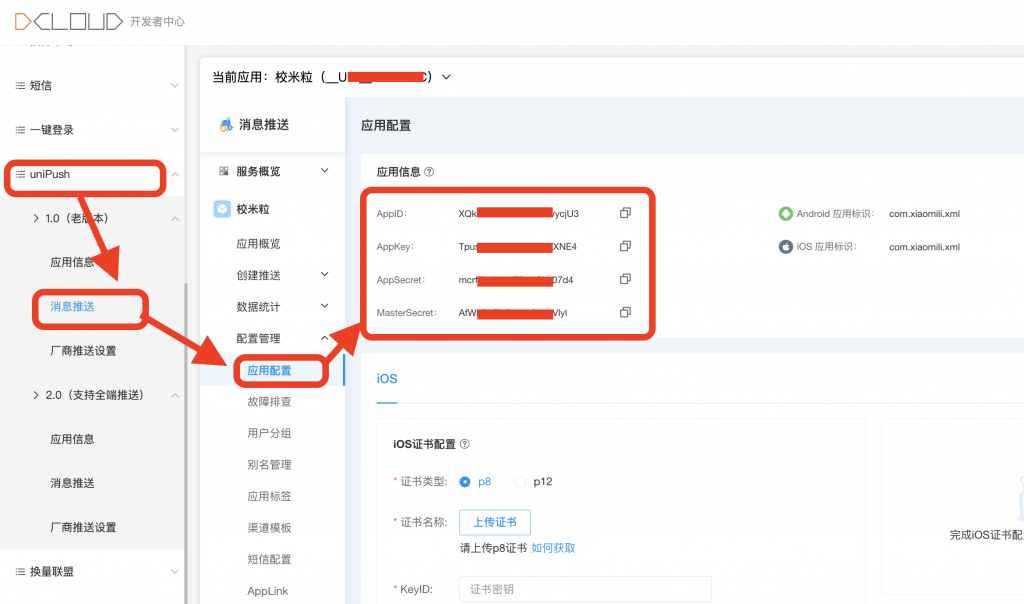Switch to the iOS tab

click(x=387, y=379)
